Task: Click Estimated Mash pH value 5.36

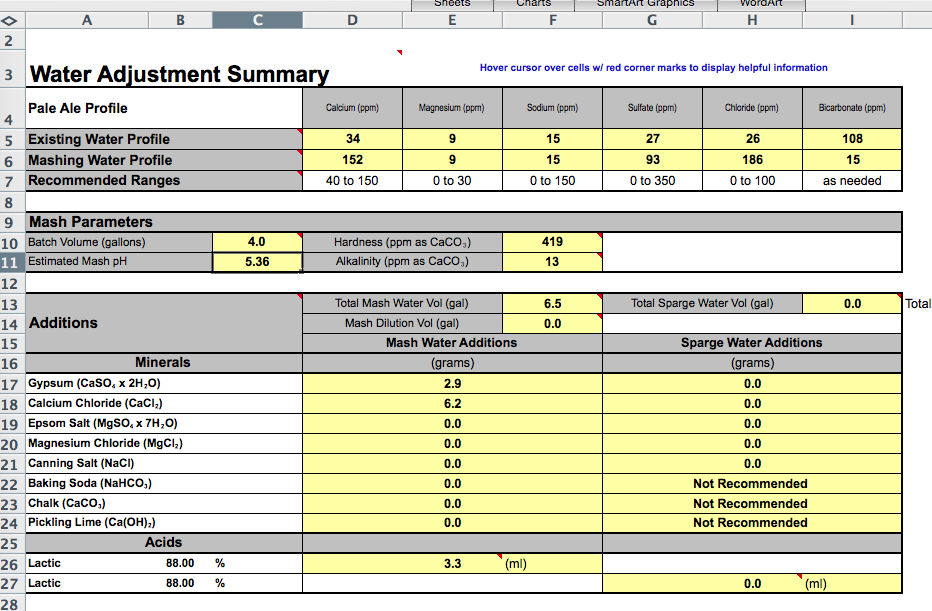Action: [257, 262]
